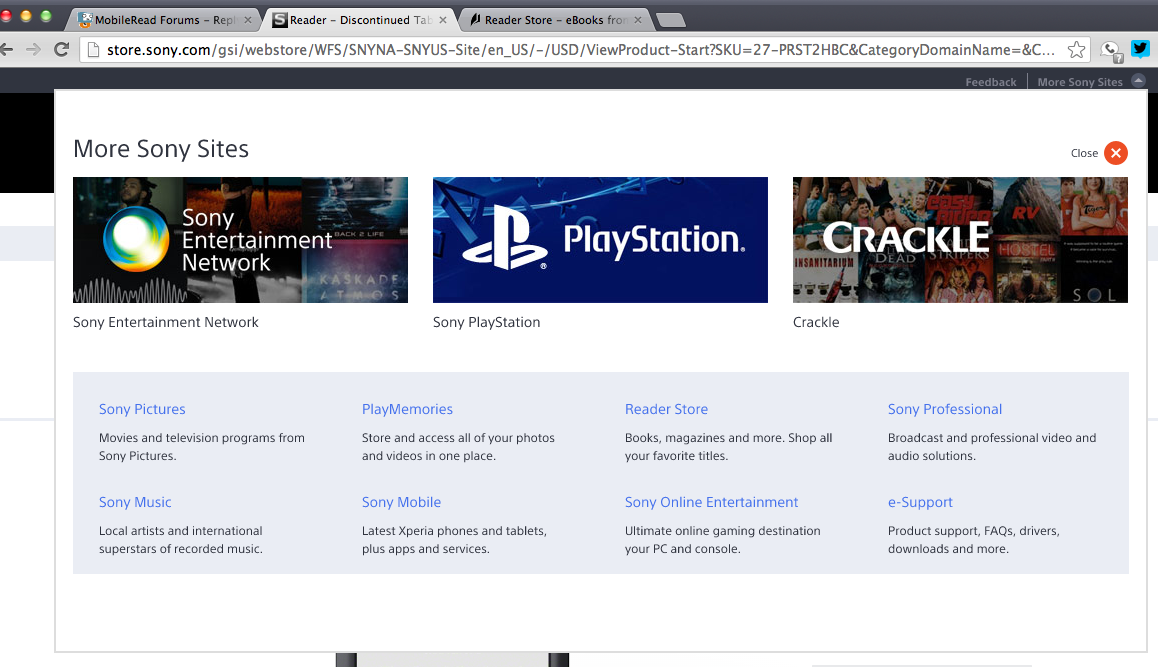Click the green zoom window button
Image resolution: width=1158 pixels, height=667 pixels.
pyautogui.click(x=46, y=16)
